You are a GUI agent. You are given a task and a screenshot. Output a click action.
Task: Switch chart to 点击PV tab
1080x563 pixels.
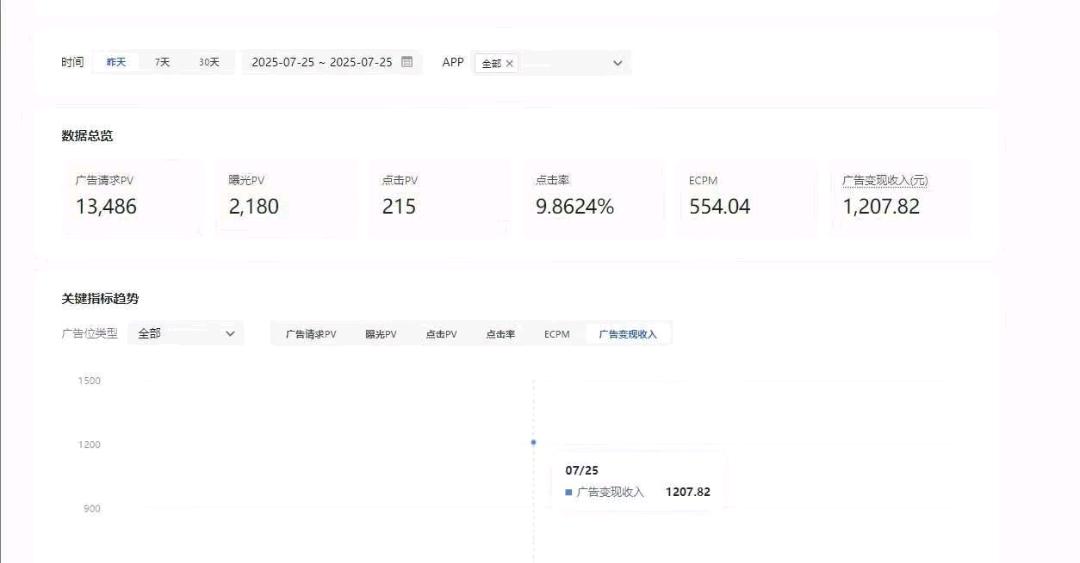[x=441, y=334]
